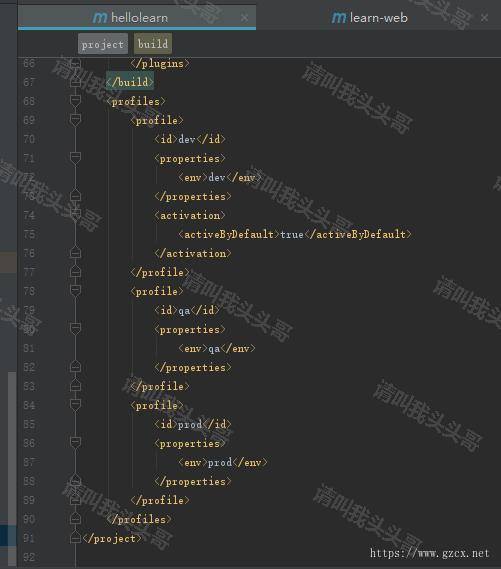Click the closing project tag

112,538
